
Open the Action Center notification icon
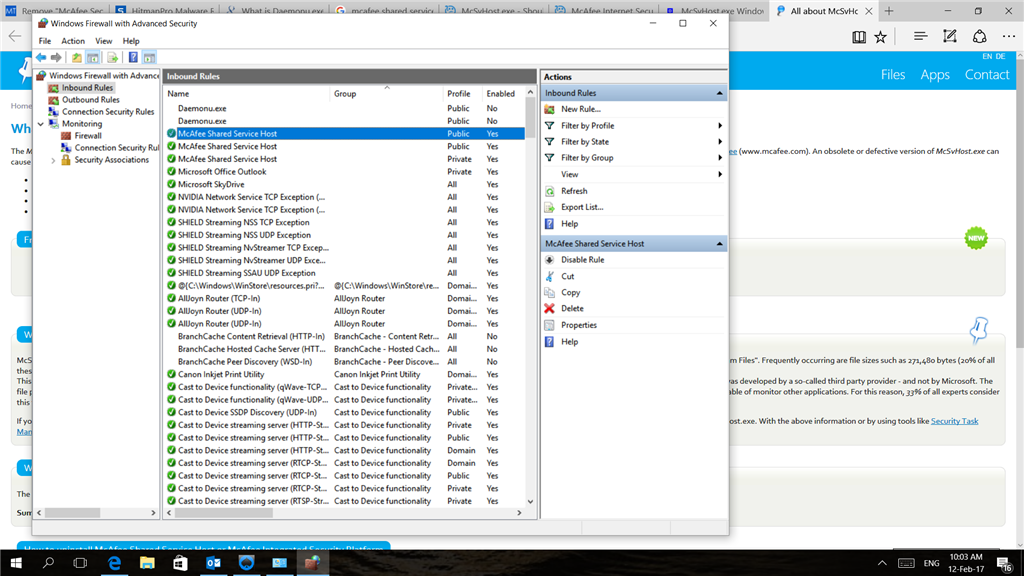[x=1004, y=562]
